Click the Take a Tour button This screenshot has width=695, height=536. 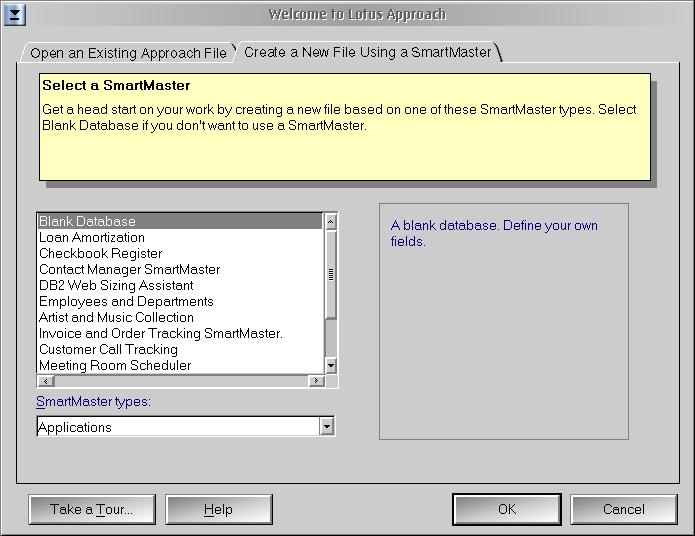[92, 509]
